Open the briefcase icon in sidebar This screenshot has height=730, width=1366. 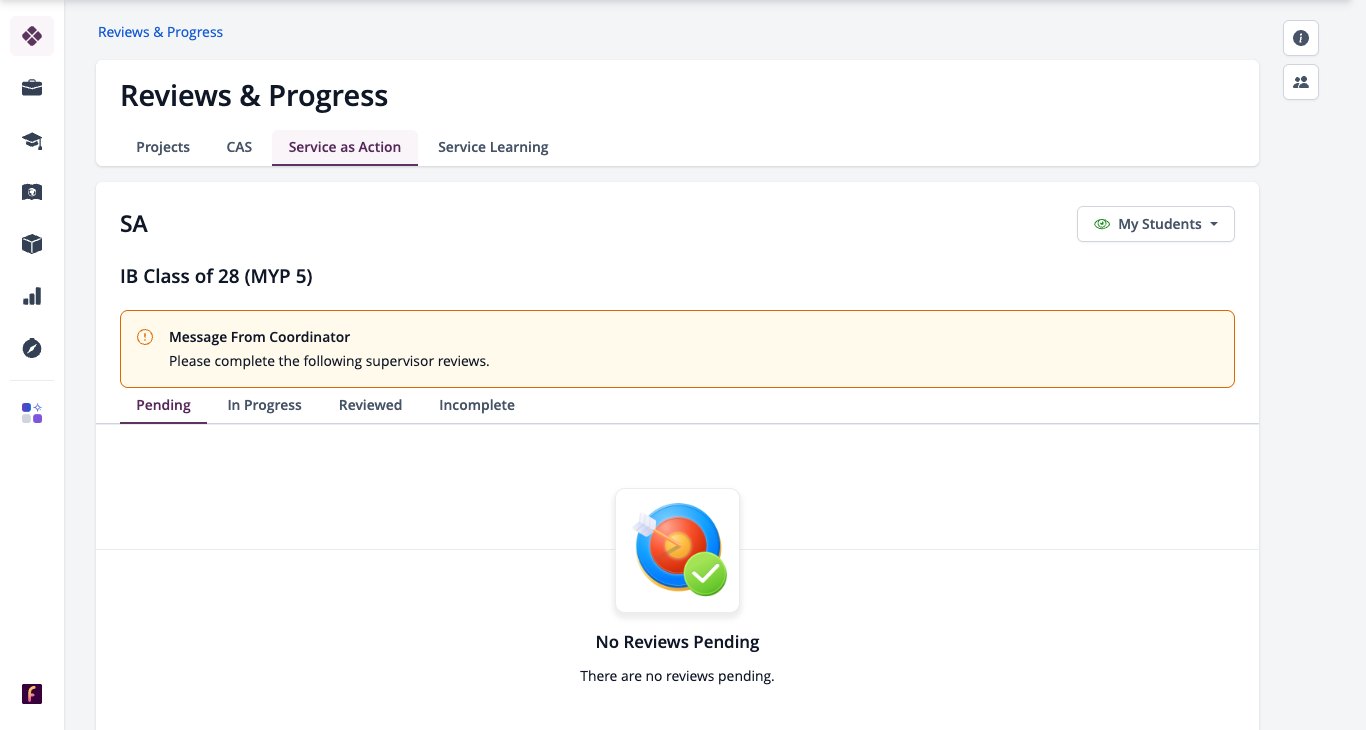(x=32, y=88)
